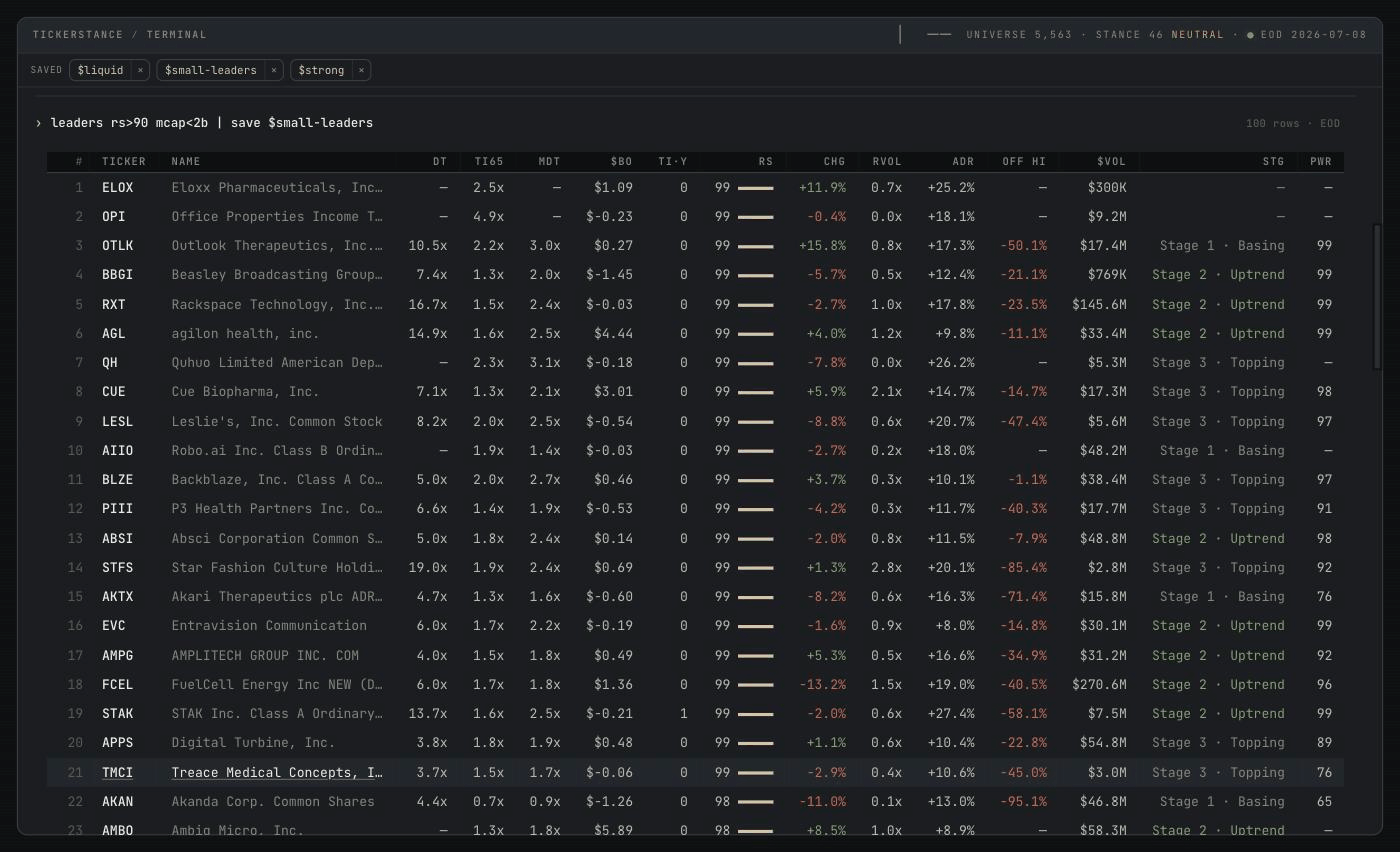
Task: Select the EVC ticker
Action: tap(113, 625)
